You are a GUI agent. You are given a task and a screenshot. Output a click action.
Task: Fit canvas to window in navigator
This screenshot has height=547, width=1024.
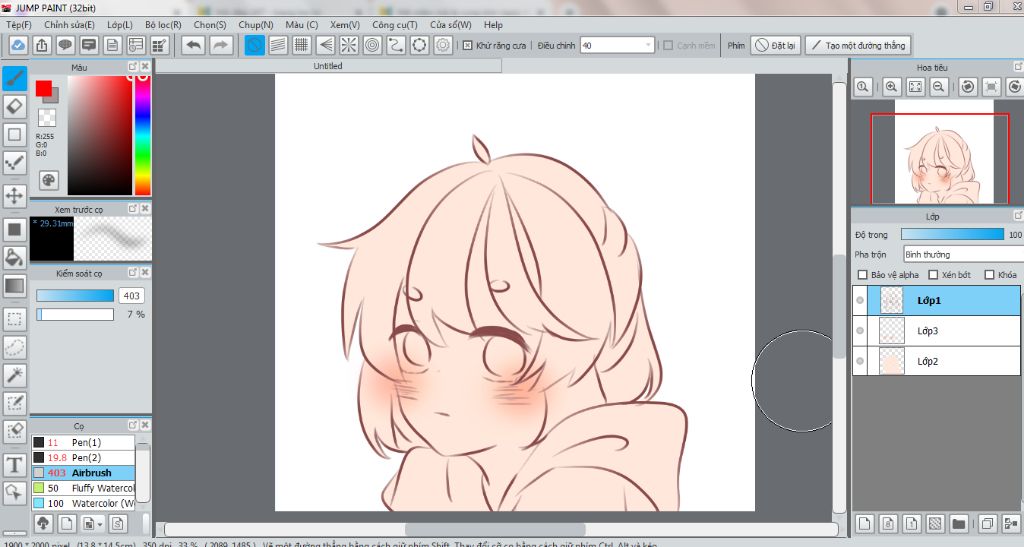tap(915, 87)
